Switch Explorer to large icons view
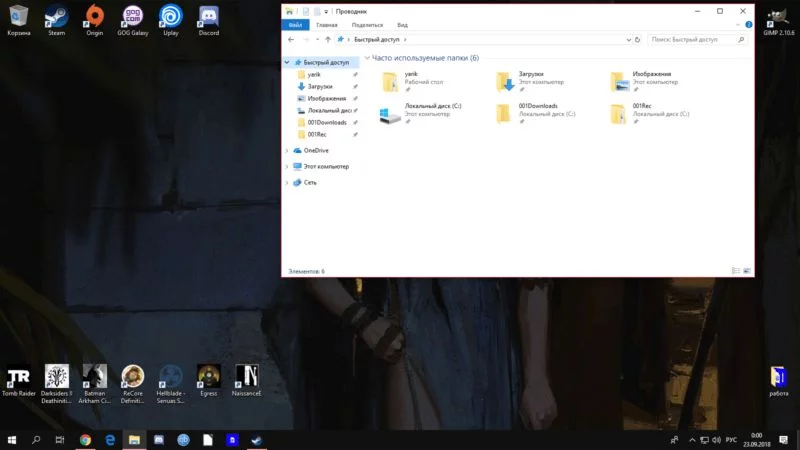 (746, 271)
